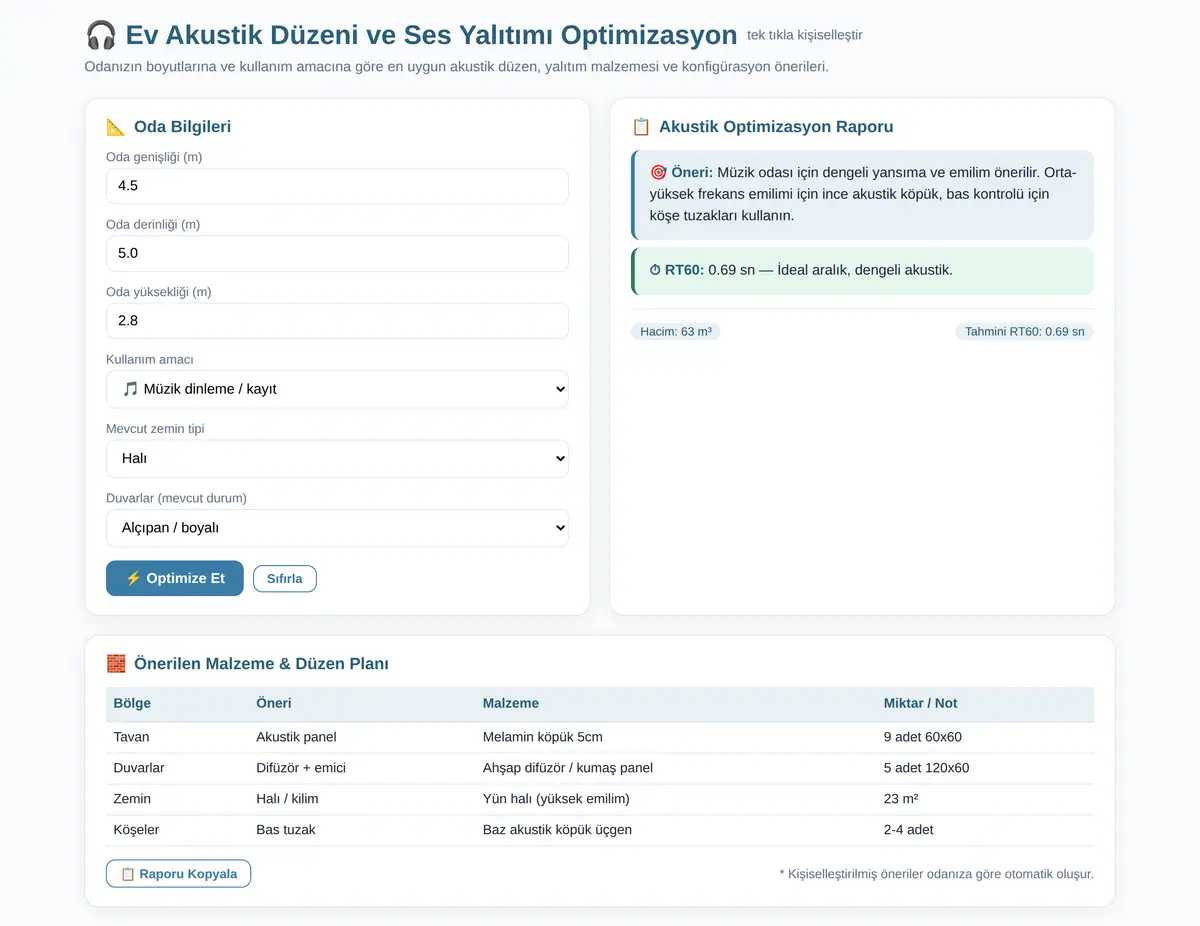Click the Kişiselleştirilmiş öneriler footnote text
1200x926 pixels.
click(x=937, y=874)
